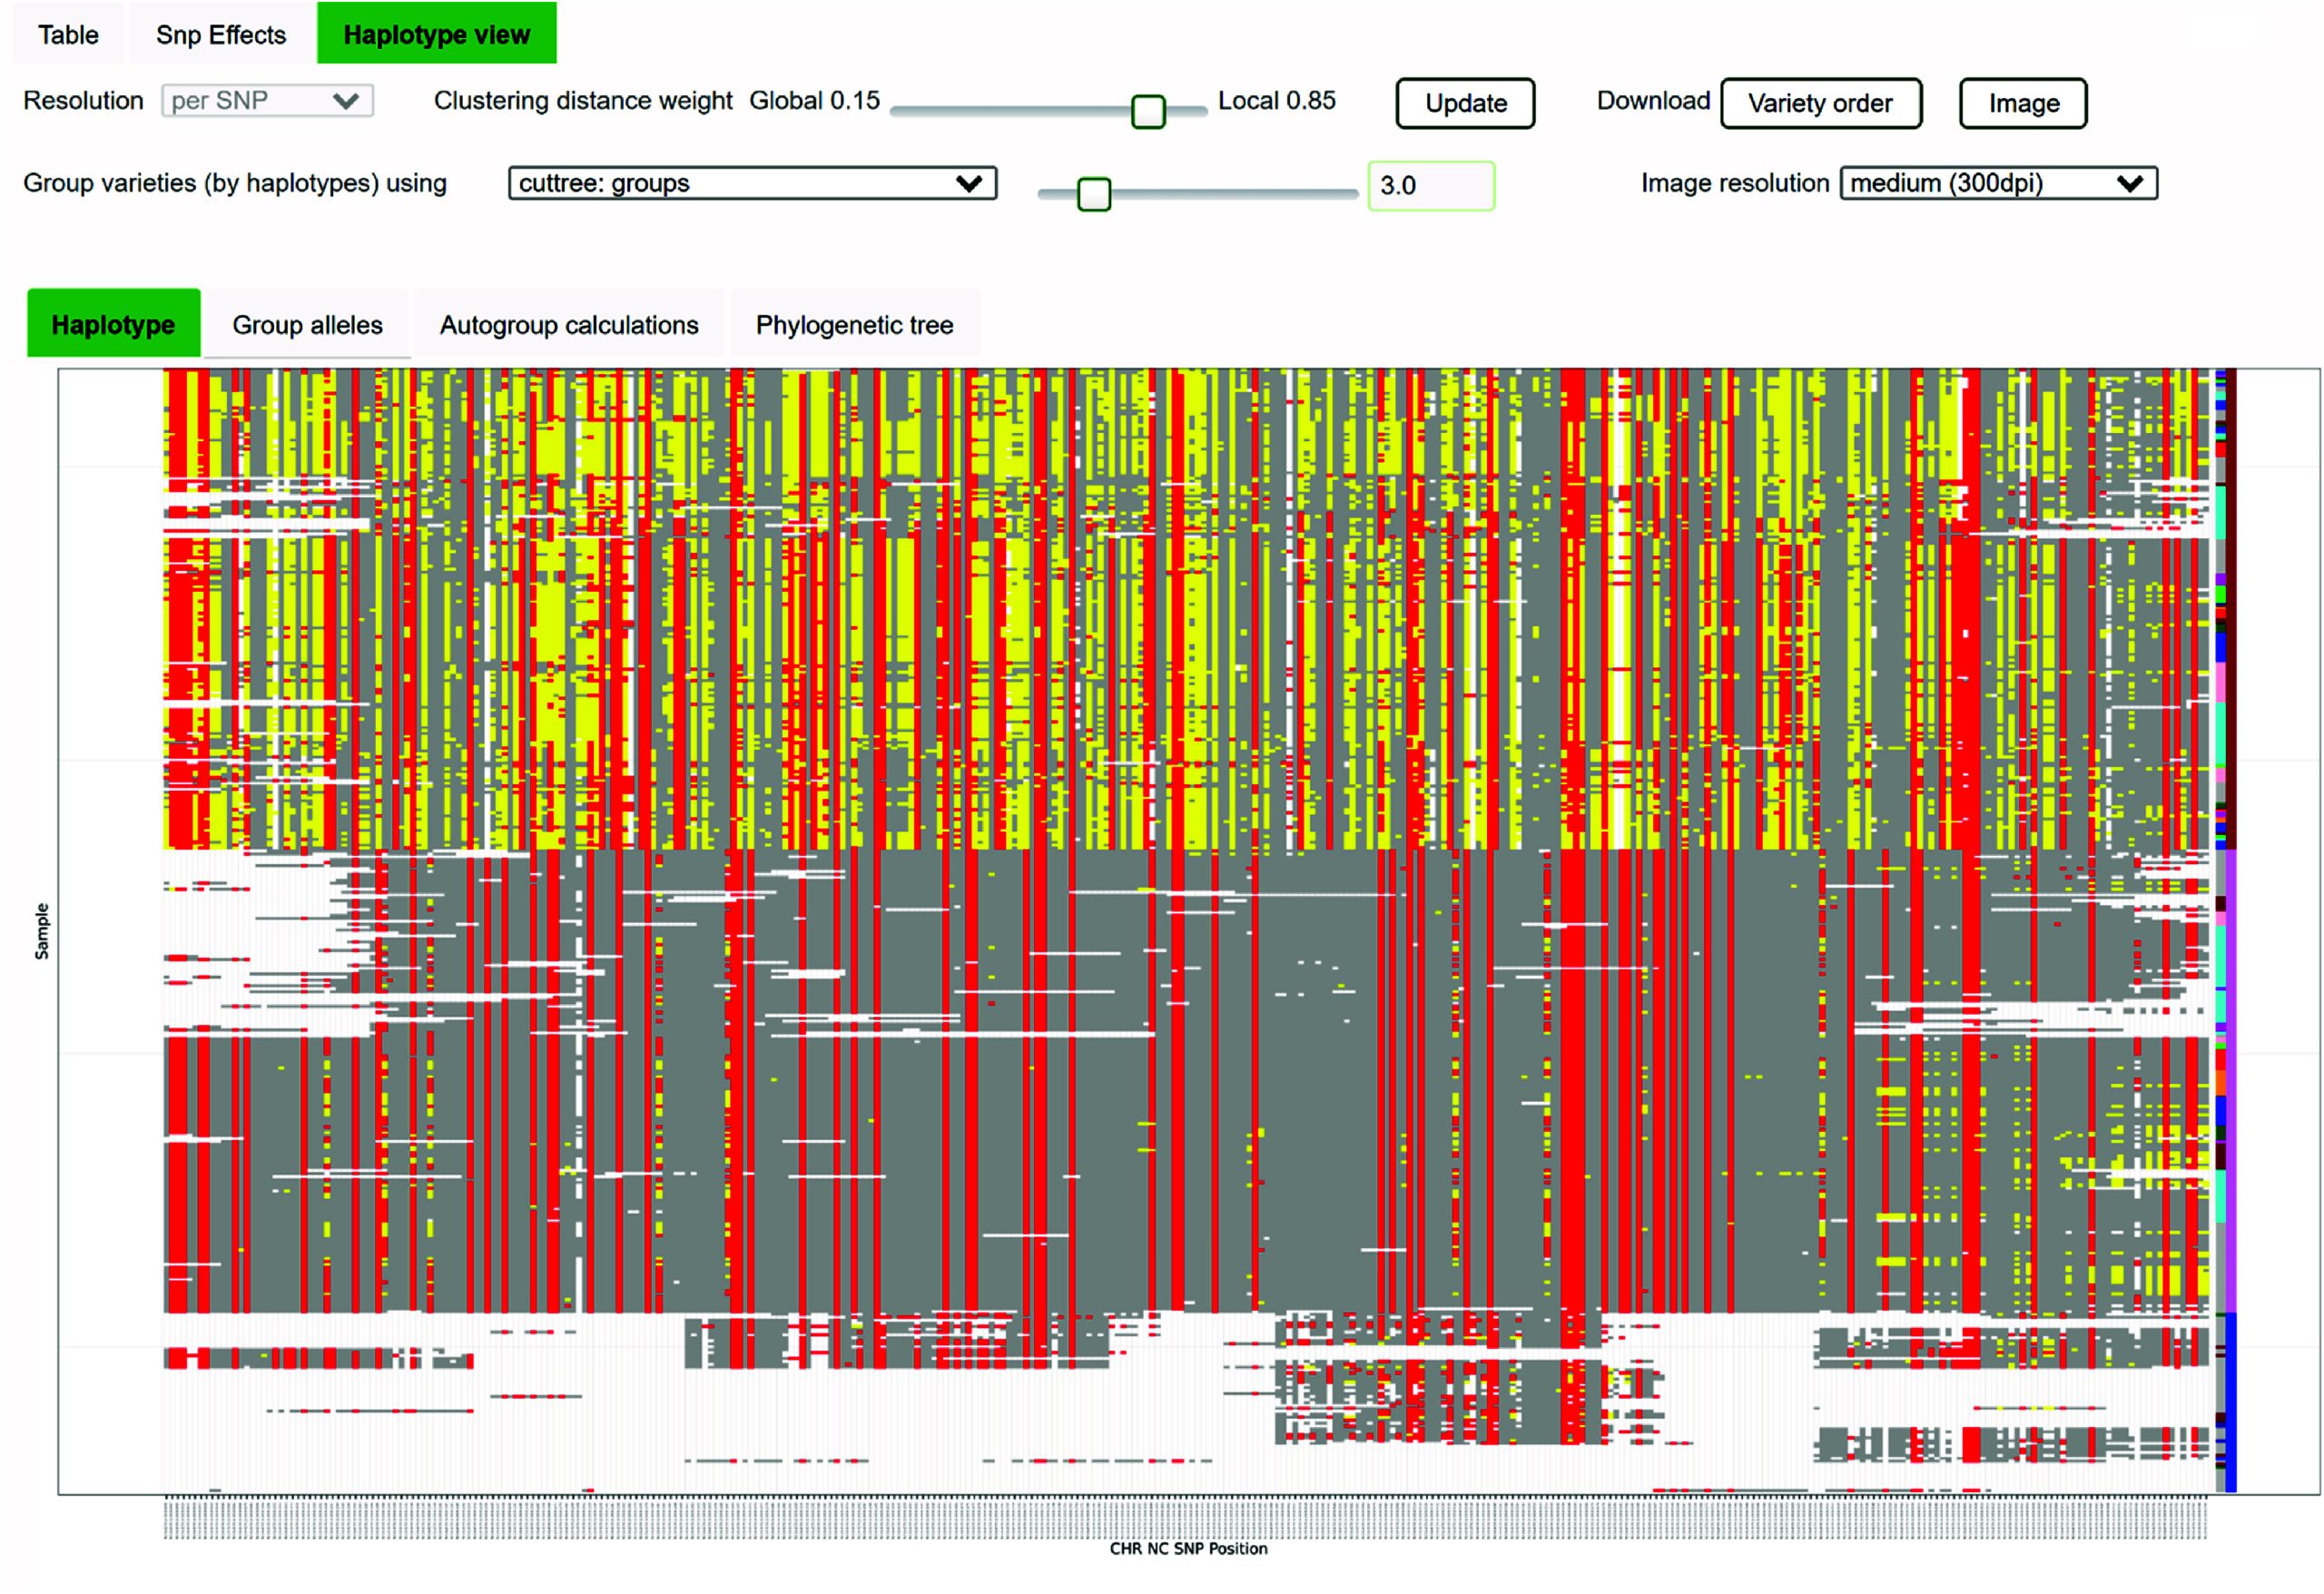Viewport: 2324px width, 1594px height.
Task: Click the dark red group color bar
Action: 2231,610
